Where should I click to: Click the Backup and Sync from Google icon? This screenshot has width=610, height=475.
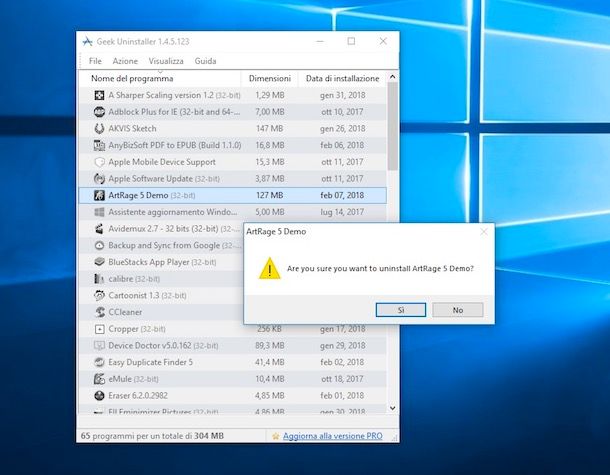(99, 245)
